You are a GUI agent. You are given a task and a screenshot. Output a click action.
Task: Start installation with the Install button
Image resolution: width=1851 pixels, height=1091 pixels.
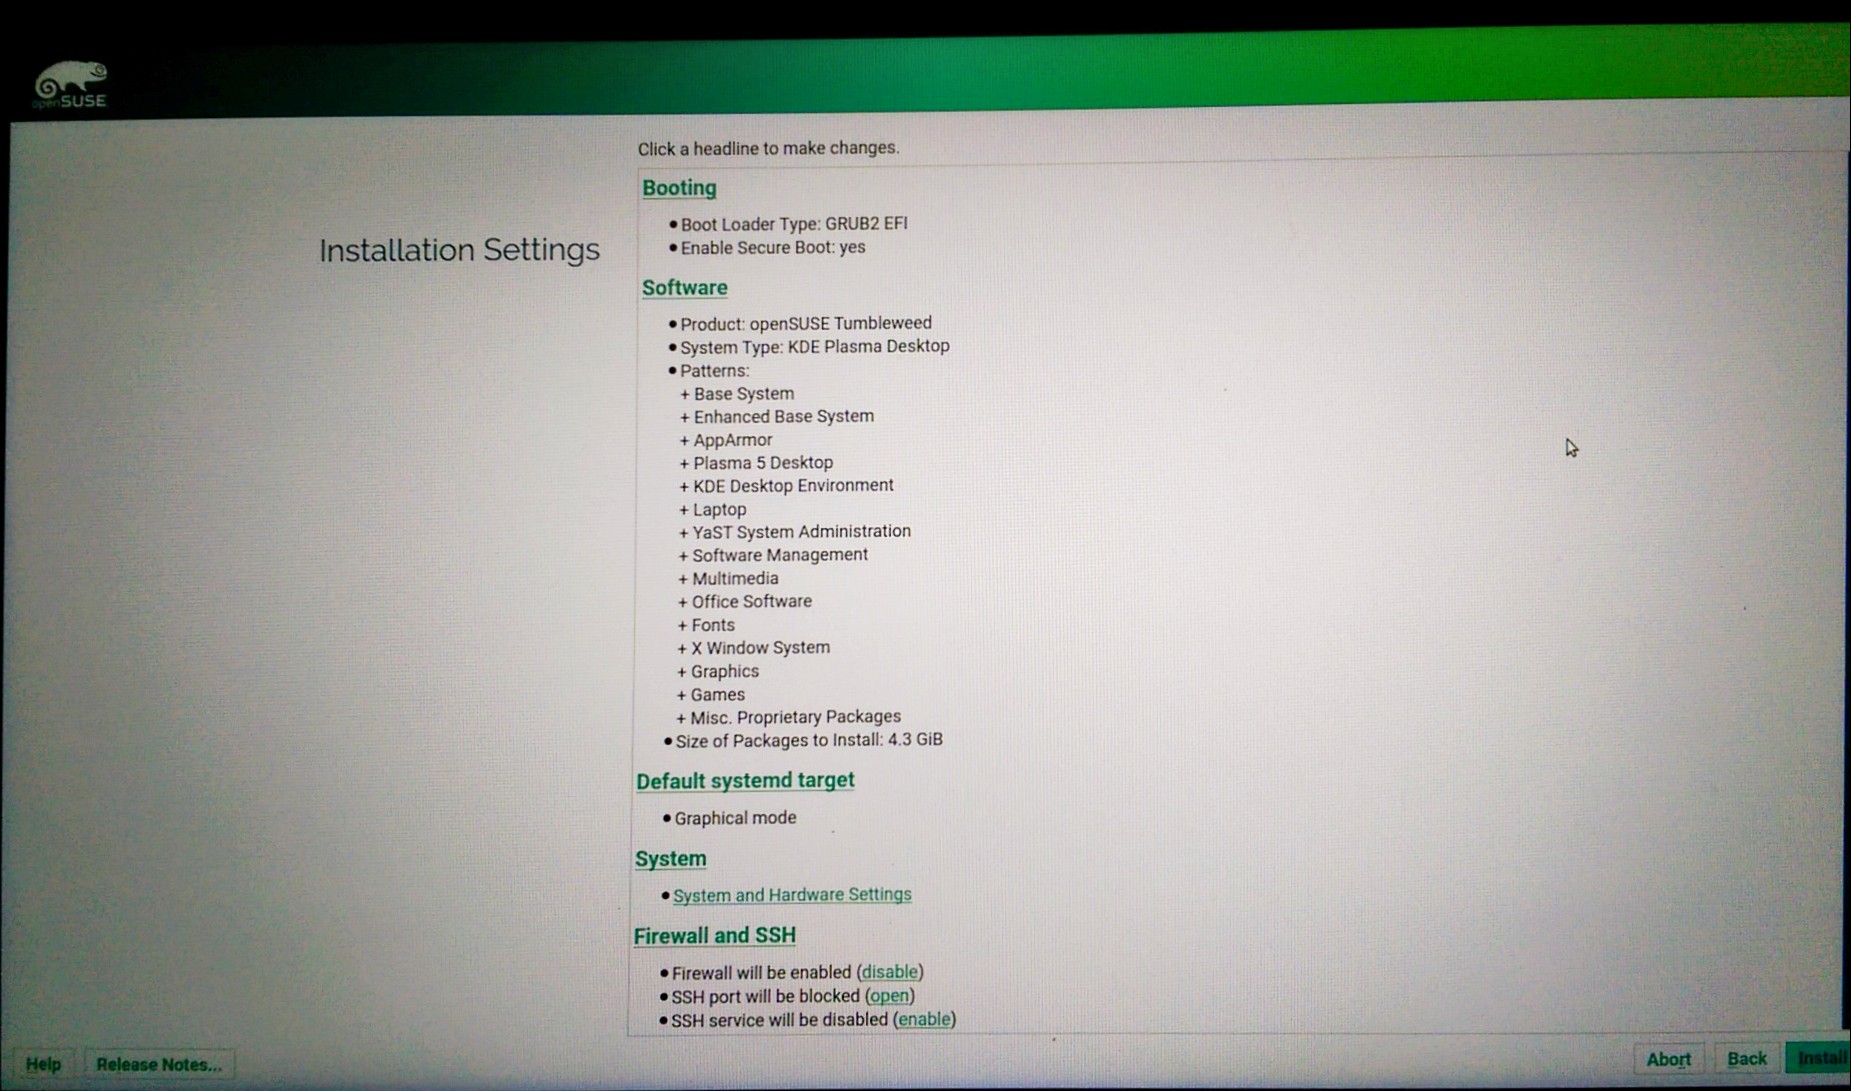coord(1820,1058)
